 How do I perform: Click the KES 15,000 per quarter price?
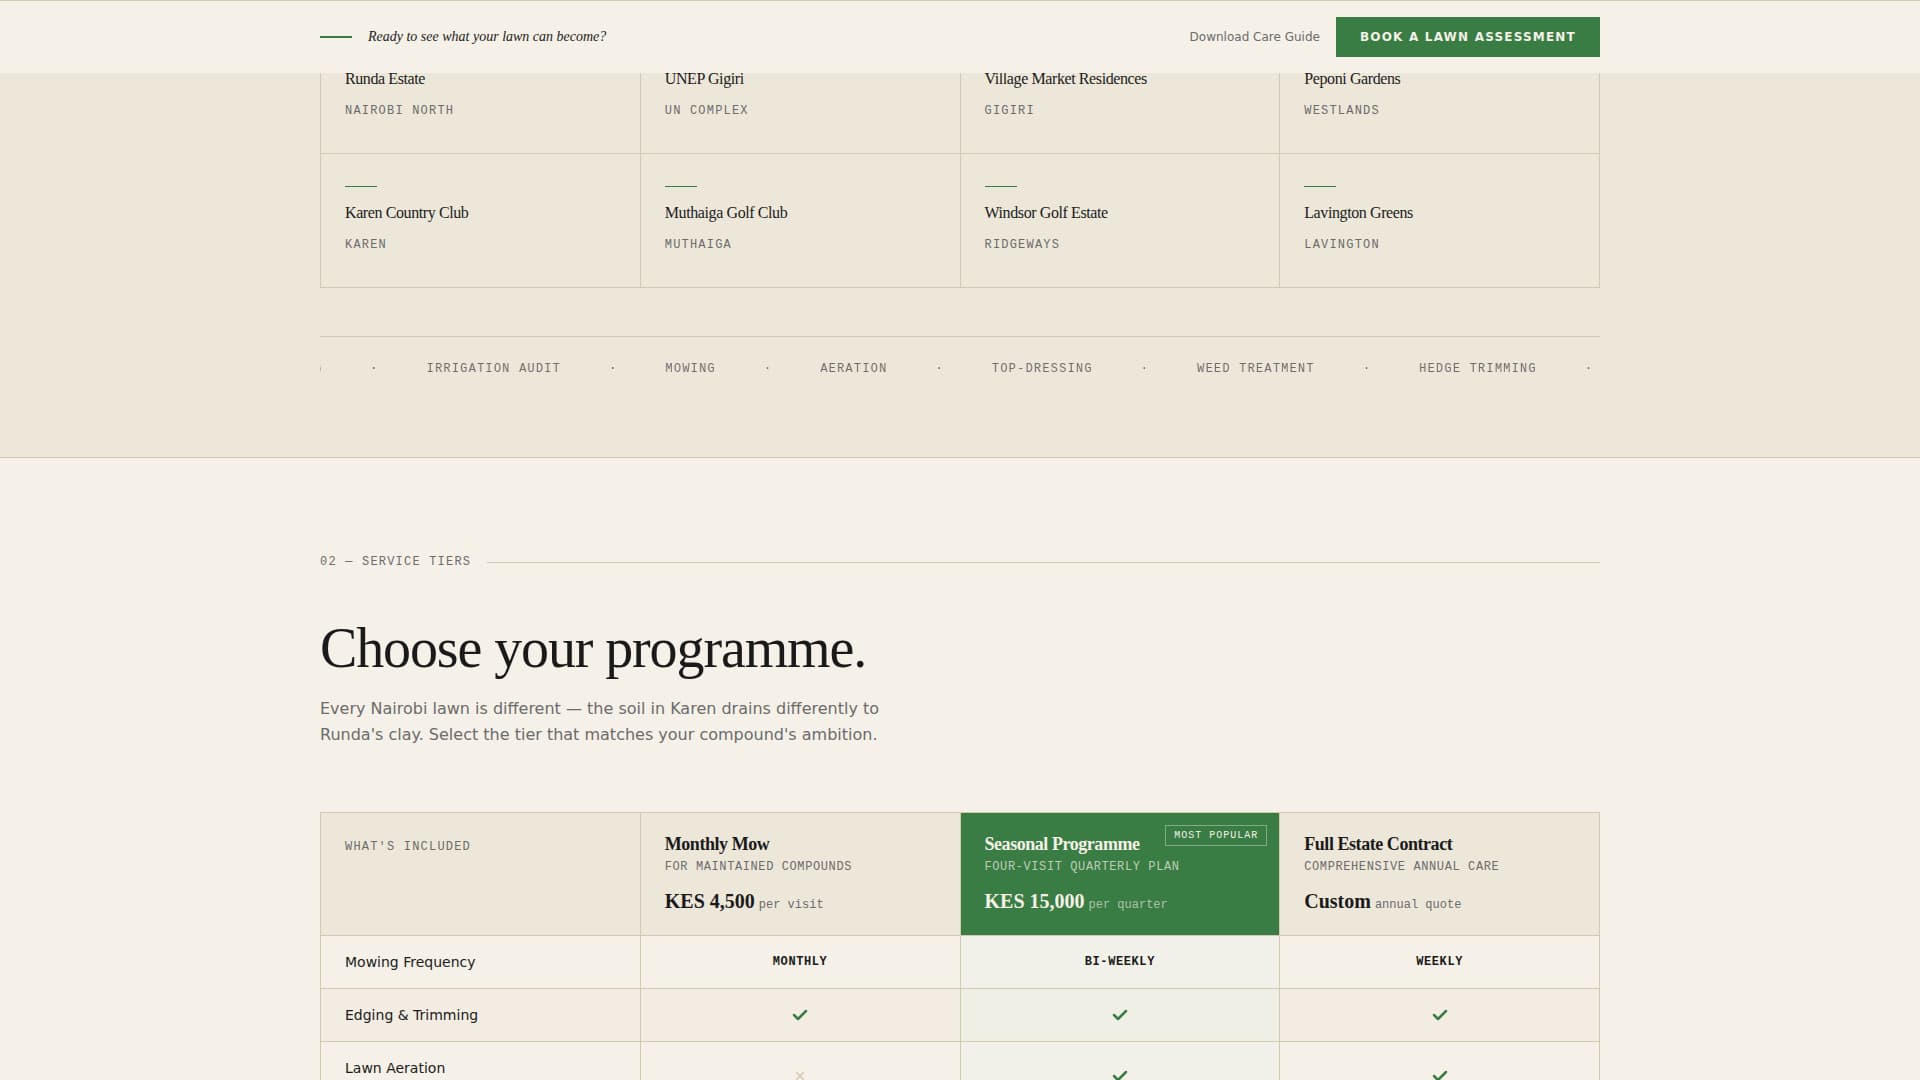pyautogui.click(x=1075, y=902)
